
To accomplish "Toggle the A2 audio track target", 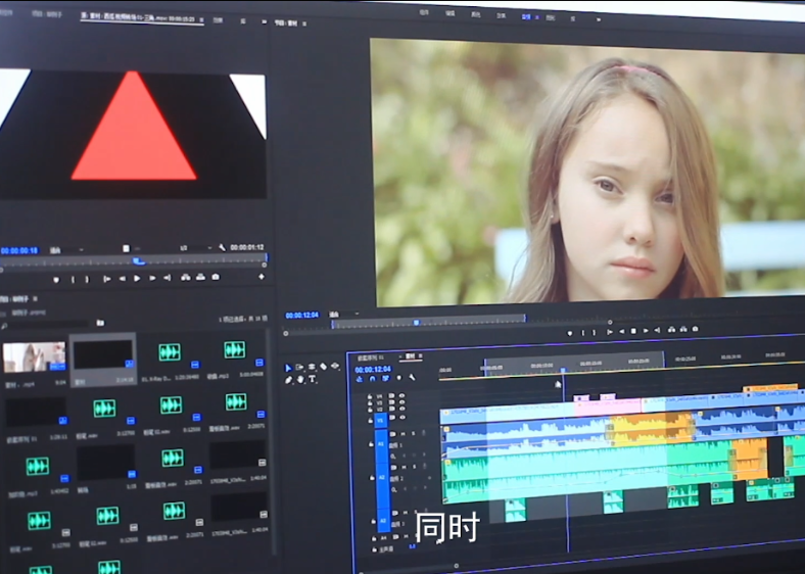I will click(382, 478).
